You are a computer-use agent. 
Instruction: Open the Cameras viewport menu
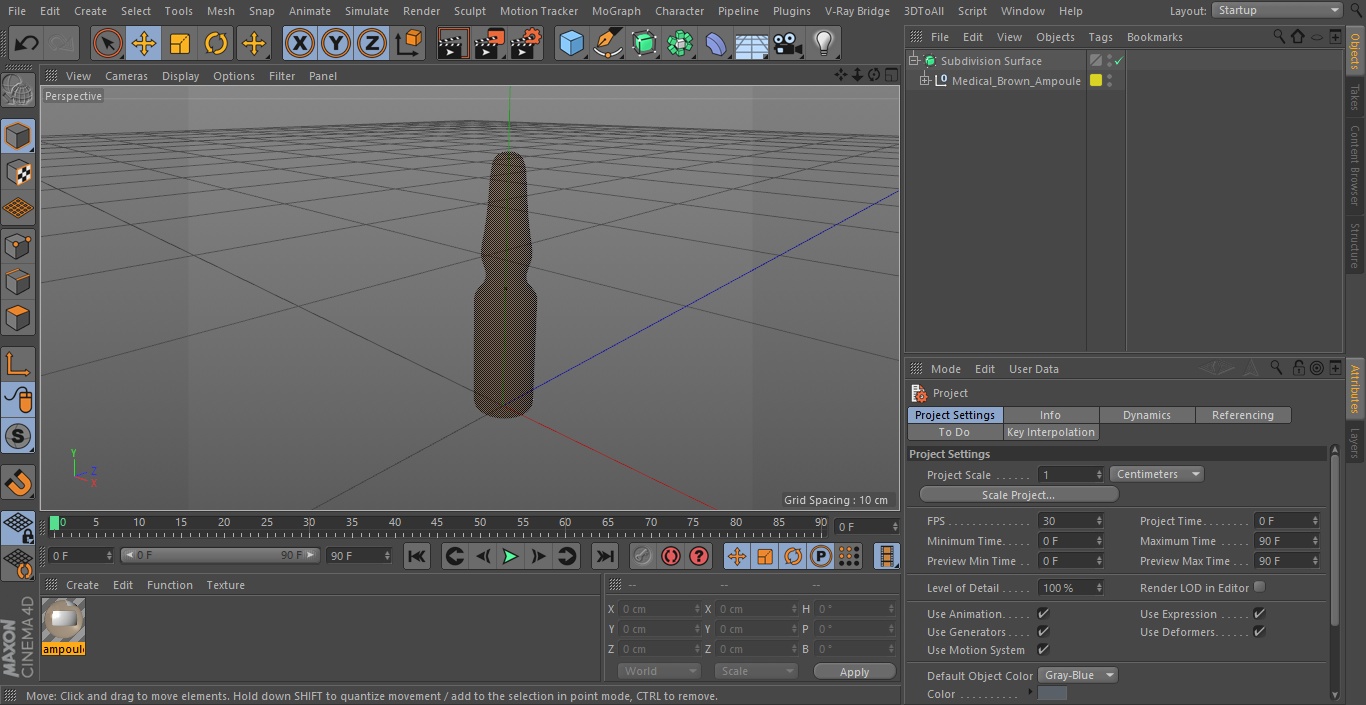coord(126,76)
